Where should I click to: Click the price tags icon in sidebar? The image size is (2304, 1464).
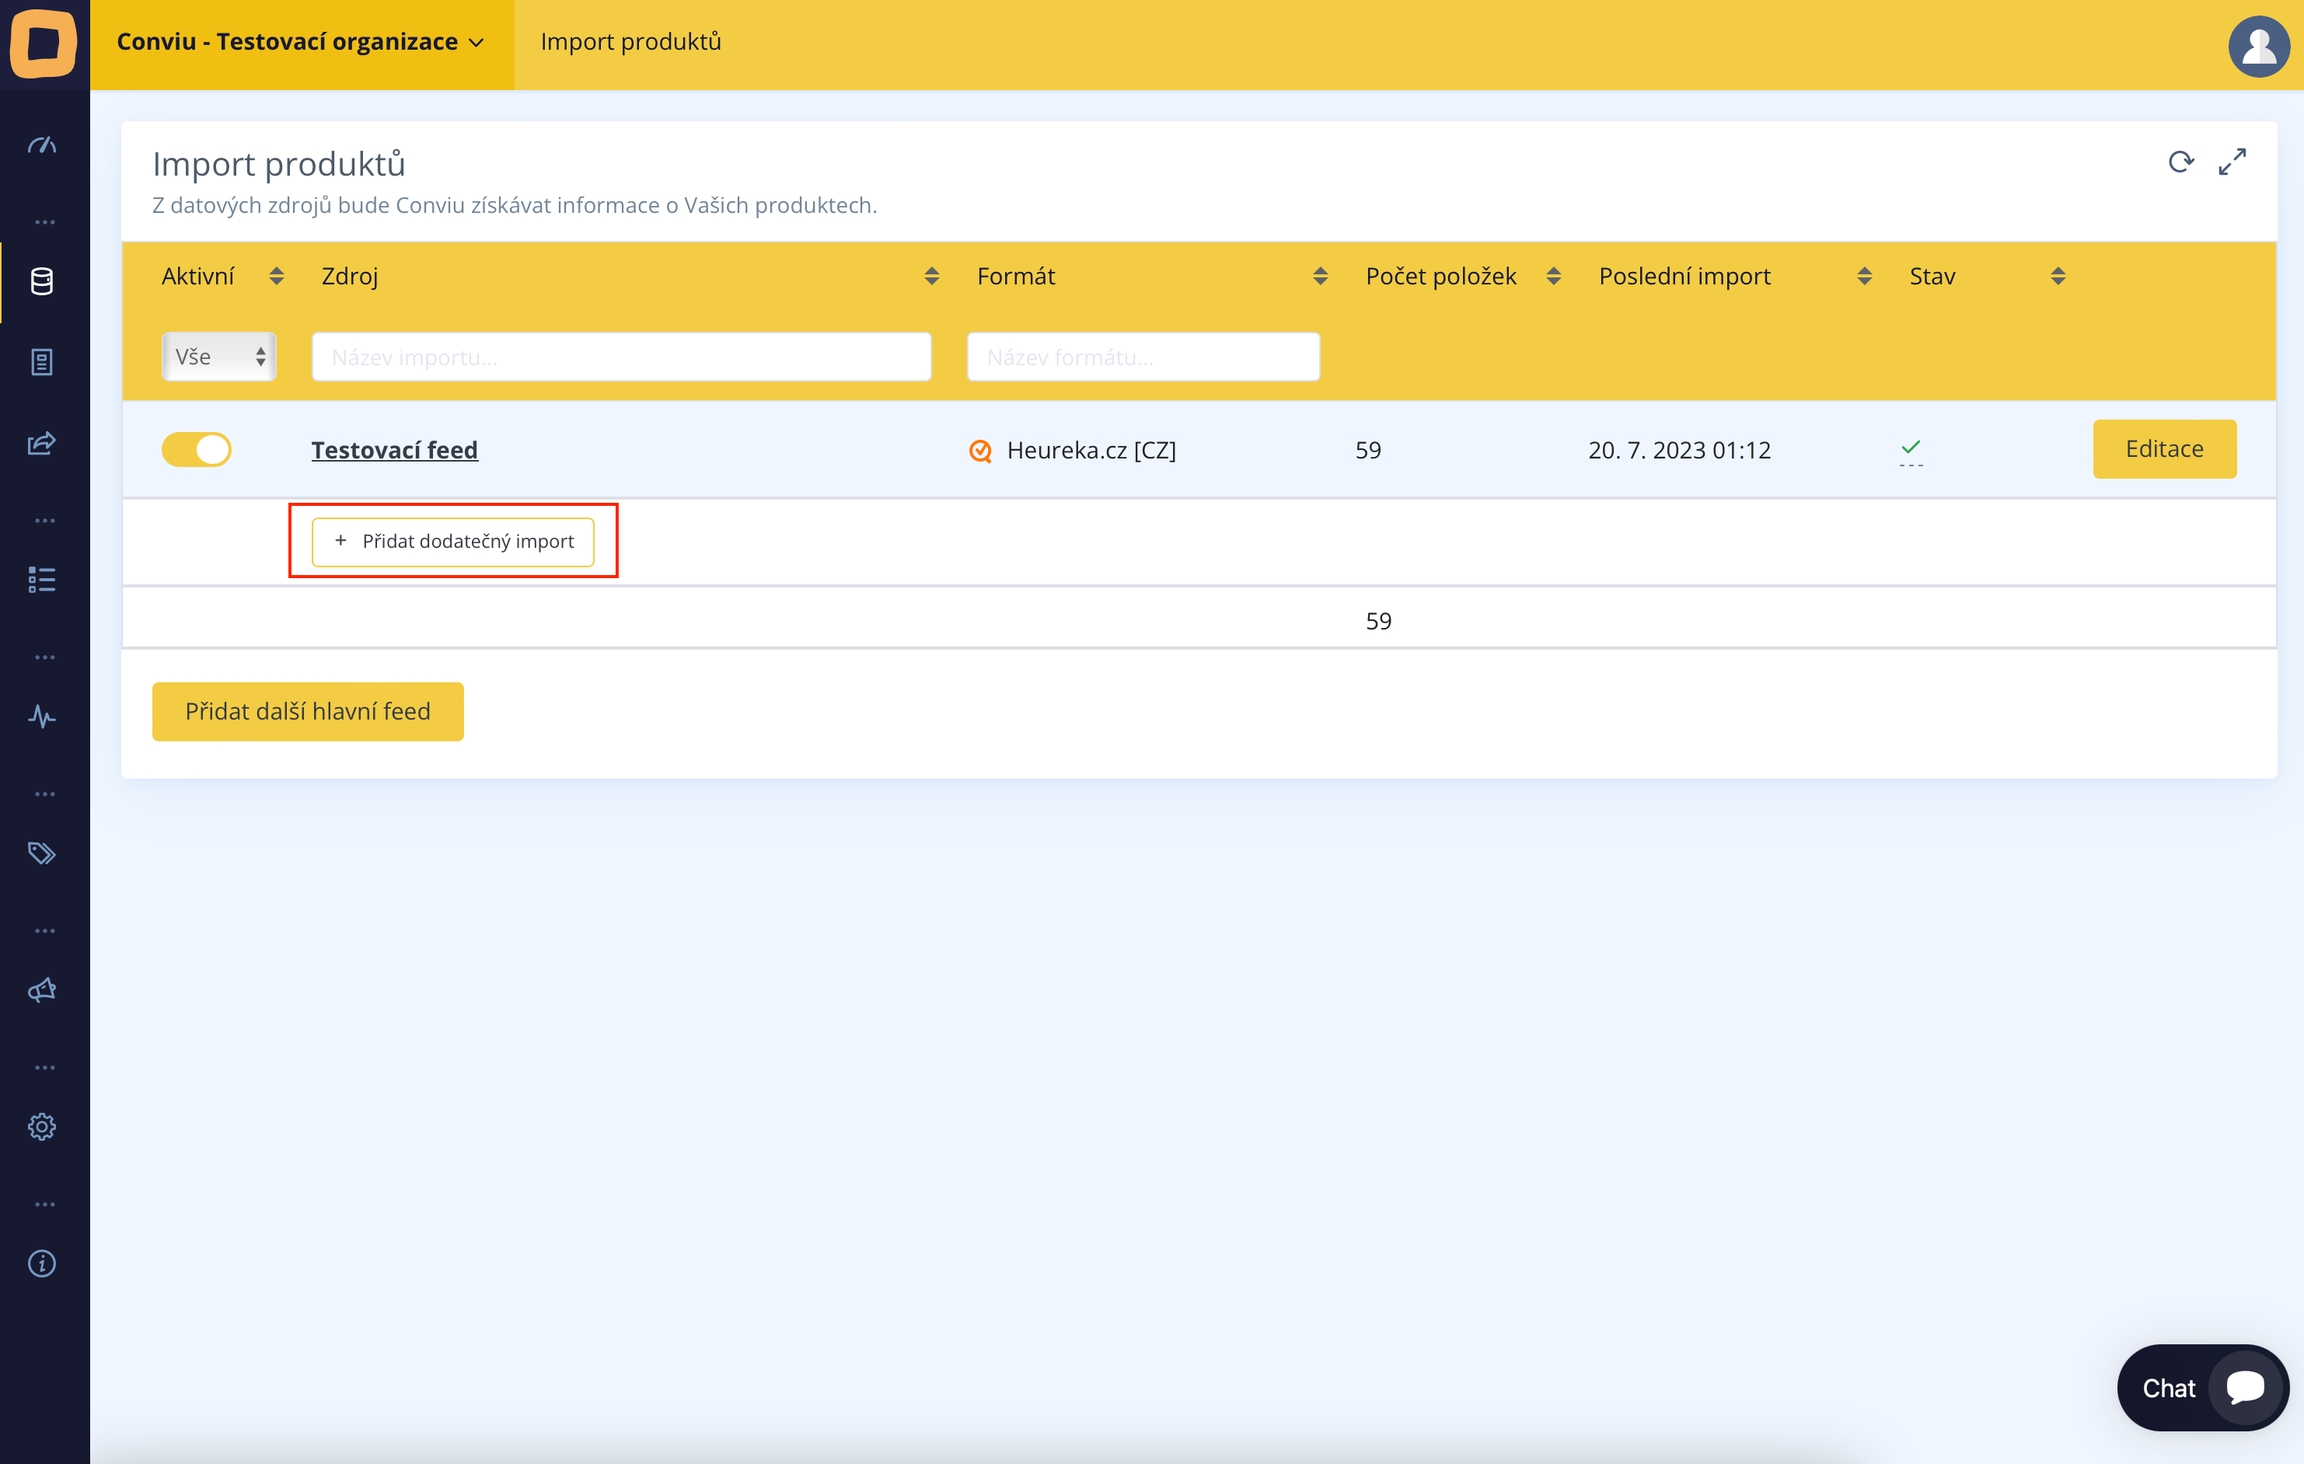point(42,853)
